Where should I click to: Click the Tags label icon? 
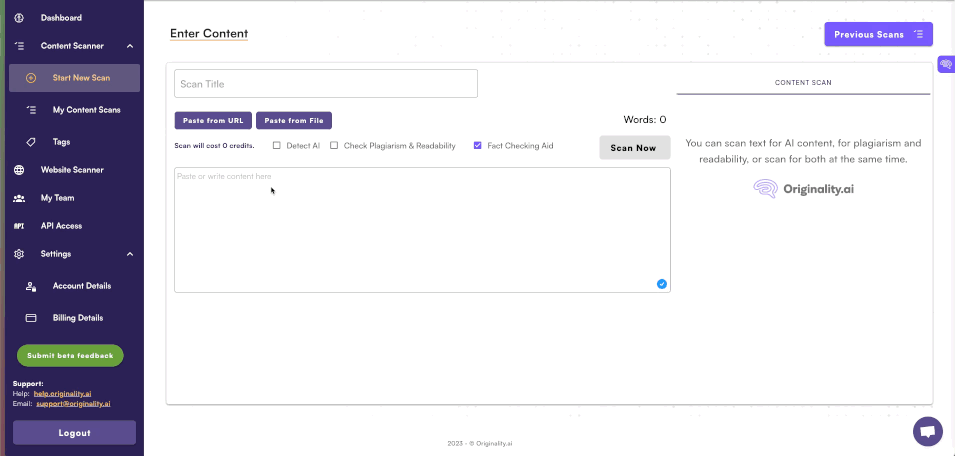(x=31, y=142)
